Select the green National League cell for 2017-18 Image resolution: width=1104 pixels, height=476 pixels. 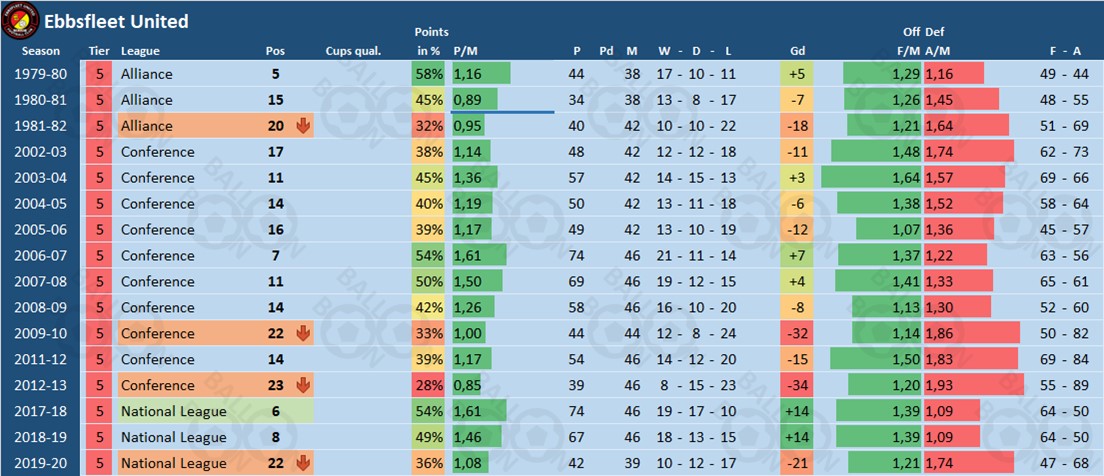pos(215,411)
